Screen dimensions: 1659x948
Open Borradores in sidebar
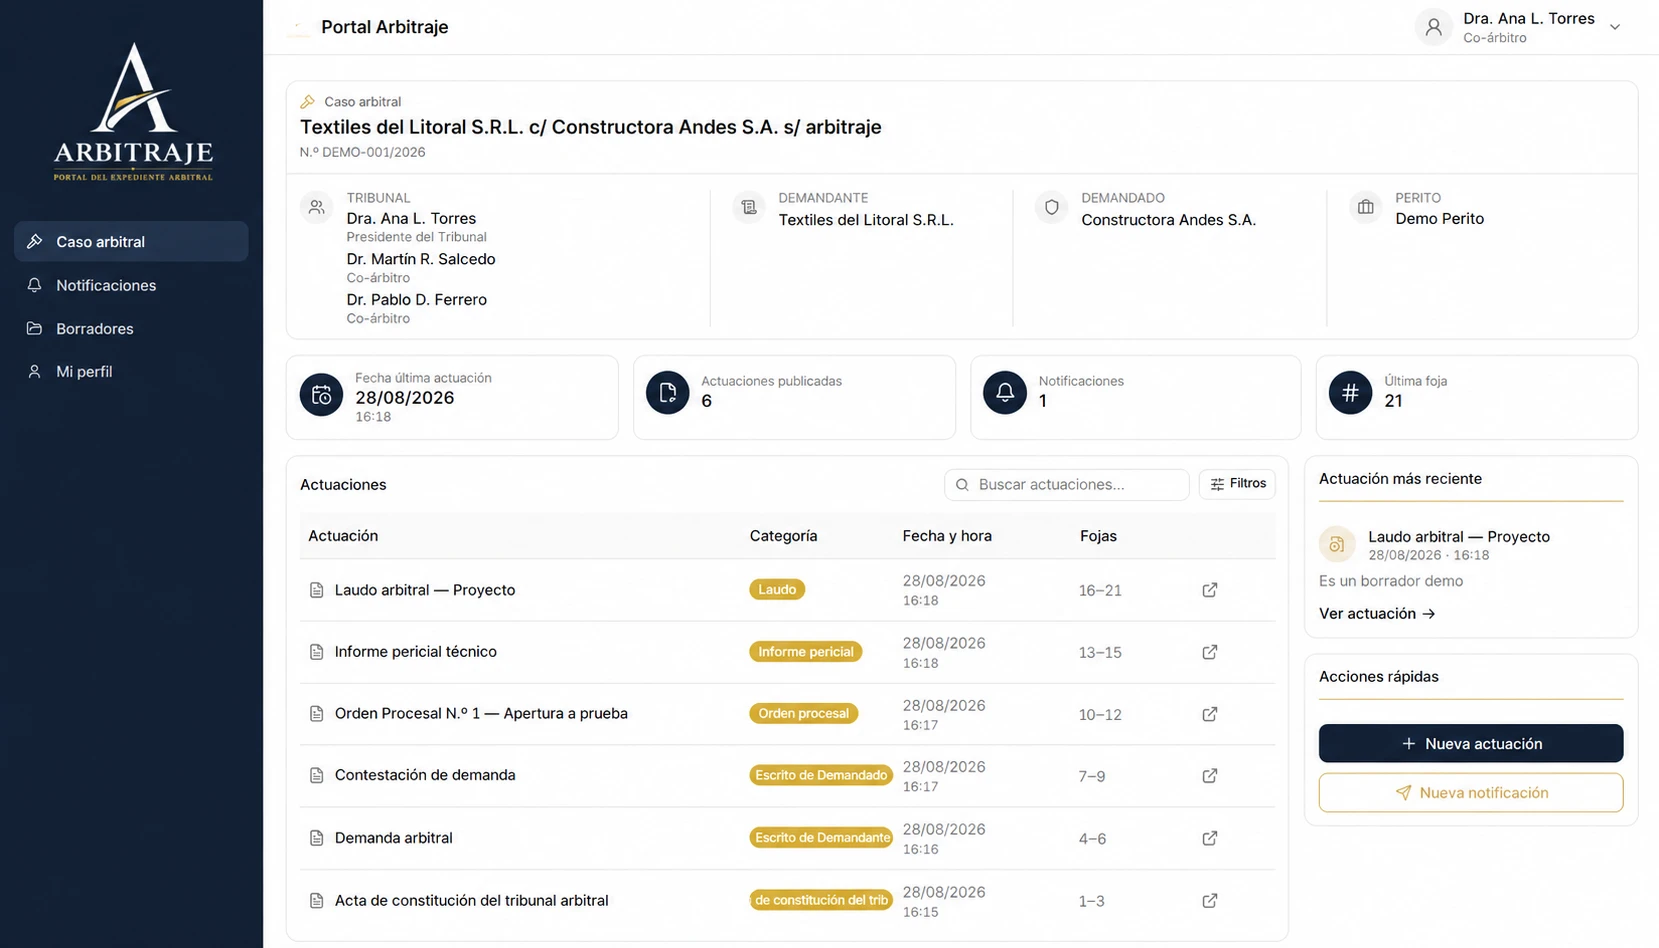coord(131,328)
